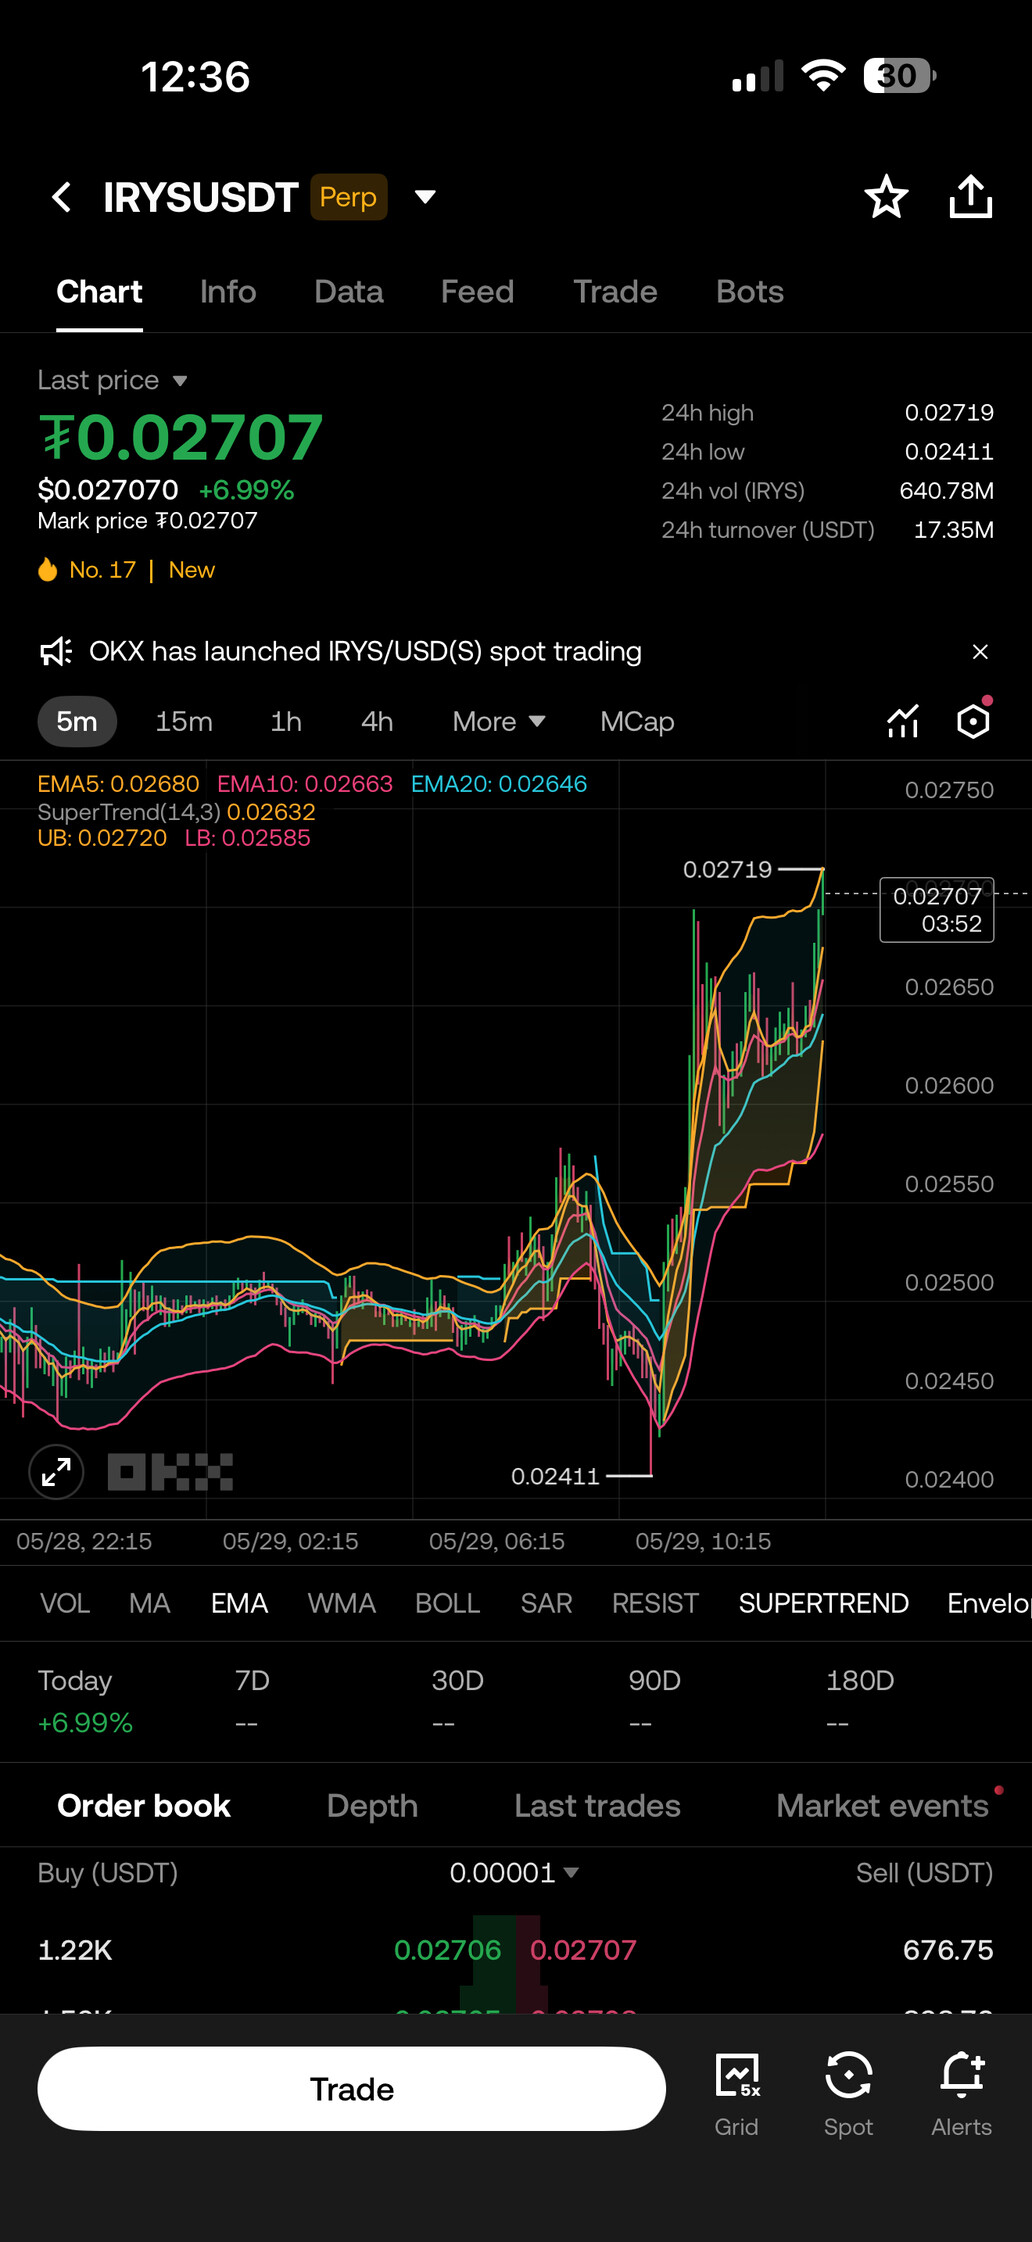
Task: Show the Last trades tab
Action: [597, 1806]
